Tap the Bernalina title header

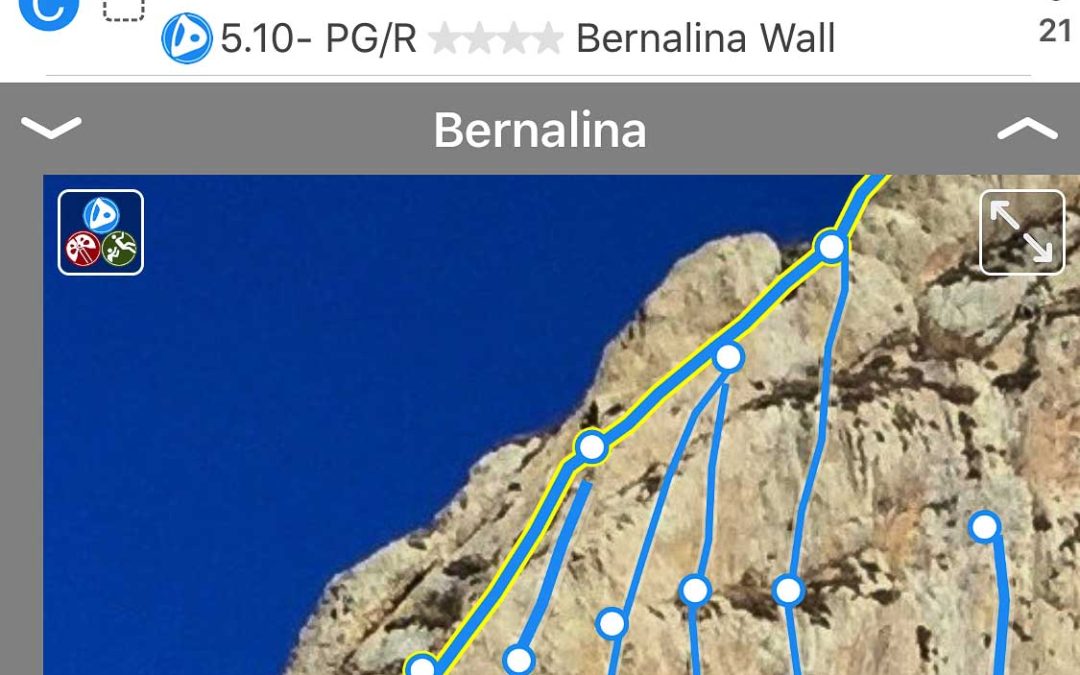tap(540, 129)
